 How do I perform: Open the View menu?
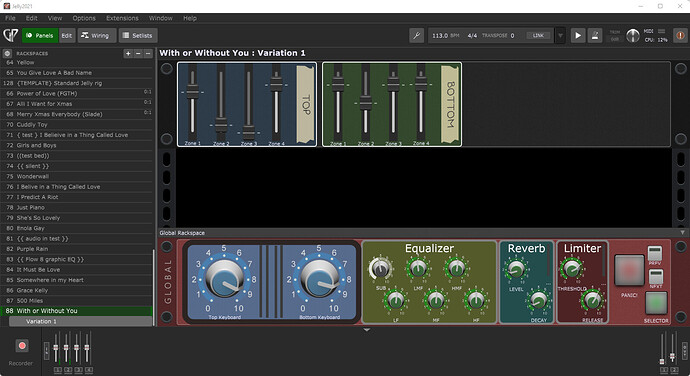click(55, 18)
